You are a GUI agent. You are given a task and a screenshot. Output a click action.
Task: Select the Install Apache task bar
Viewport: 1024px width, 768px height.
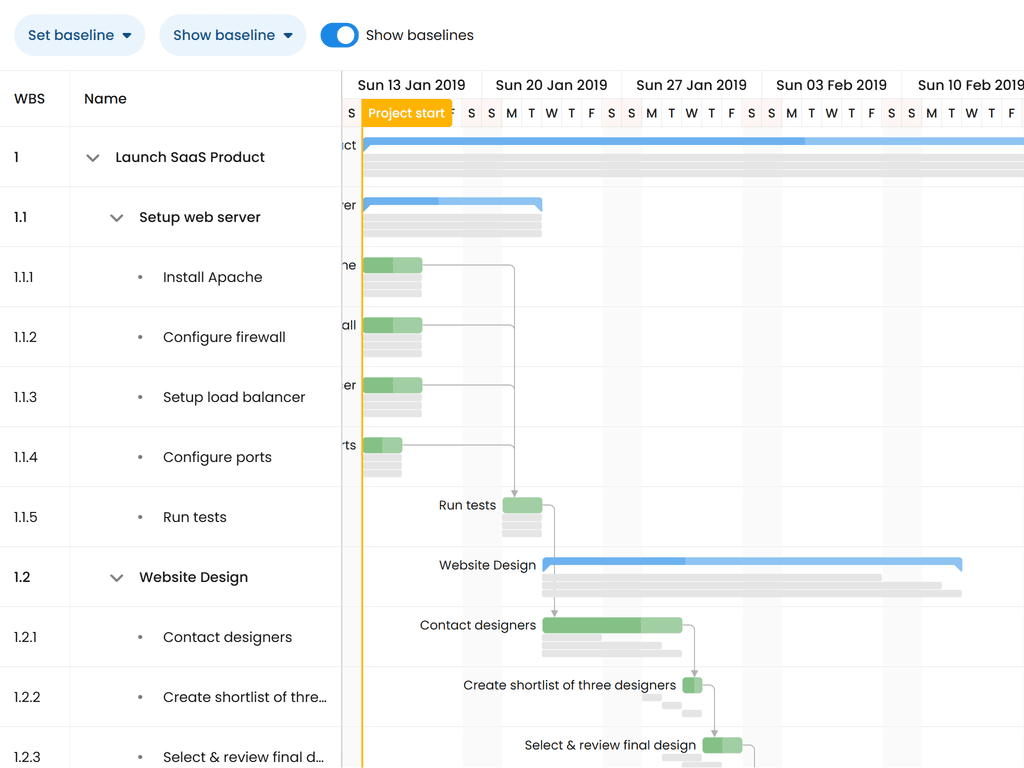coord(392,265)
